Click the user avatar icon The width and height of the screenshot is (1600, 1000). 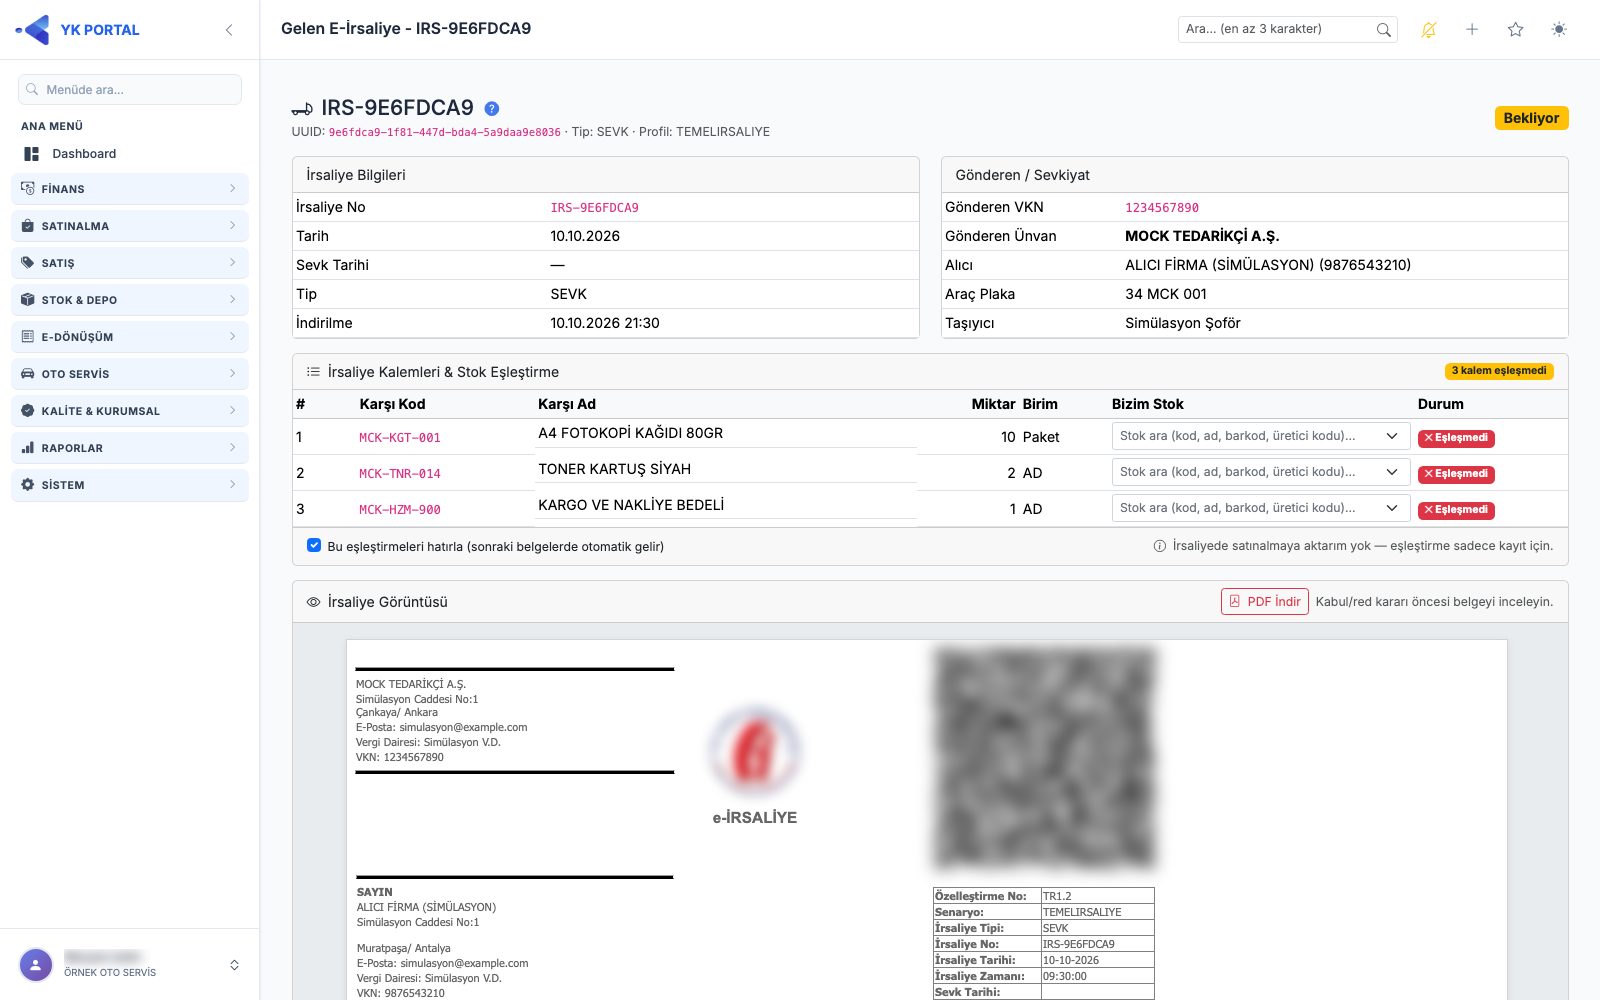tap(36, 965)
